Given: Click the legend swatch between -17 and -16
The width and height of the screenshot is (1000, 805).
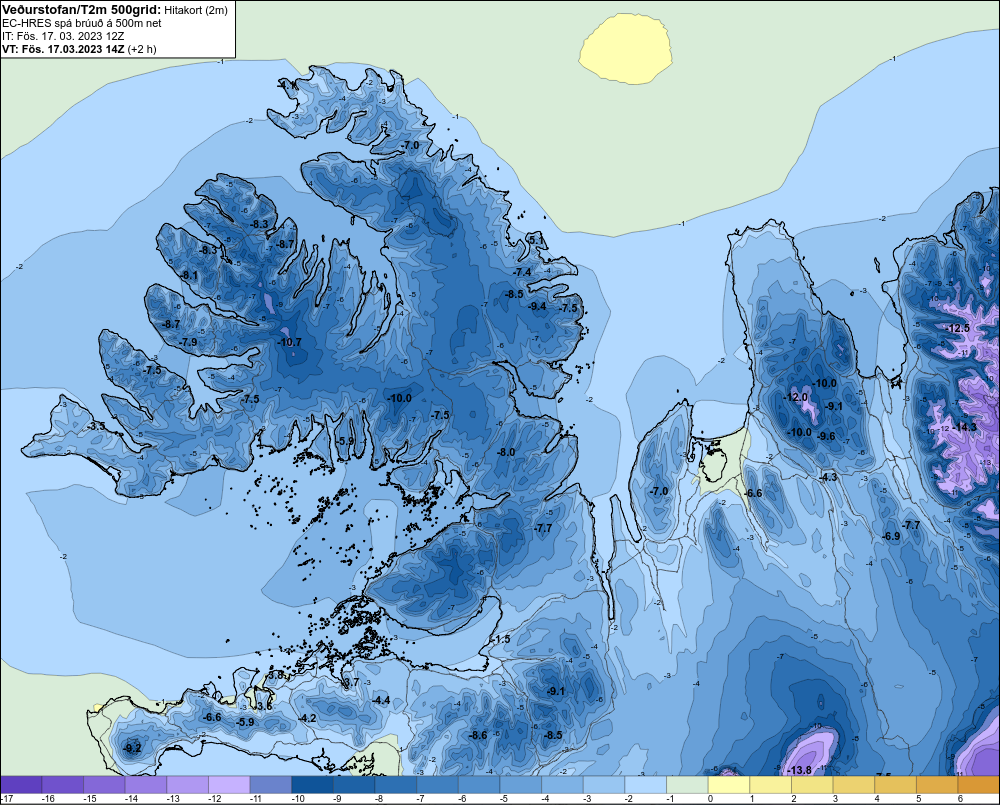Looking at the screenshot, I should (21, 785).
